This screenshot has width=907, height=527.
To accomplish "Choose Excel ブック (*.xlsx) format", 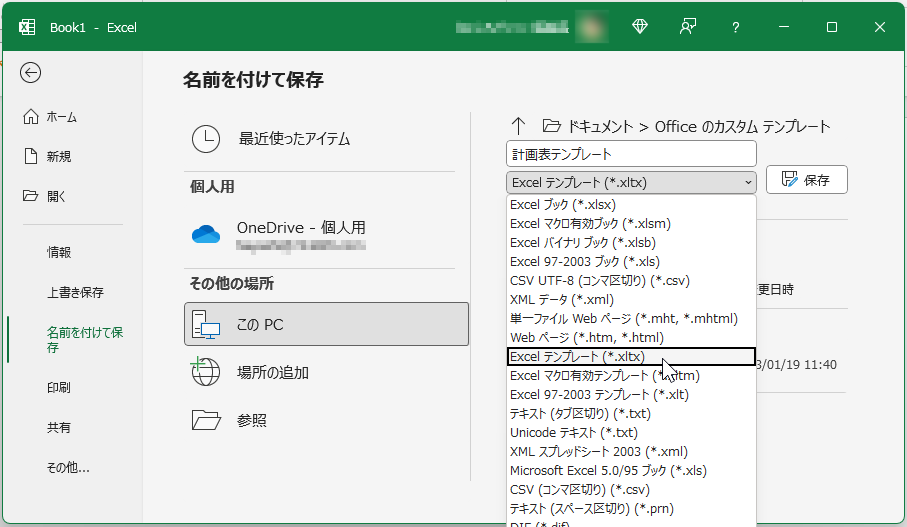I will (x=631, y=204).
